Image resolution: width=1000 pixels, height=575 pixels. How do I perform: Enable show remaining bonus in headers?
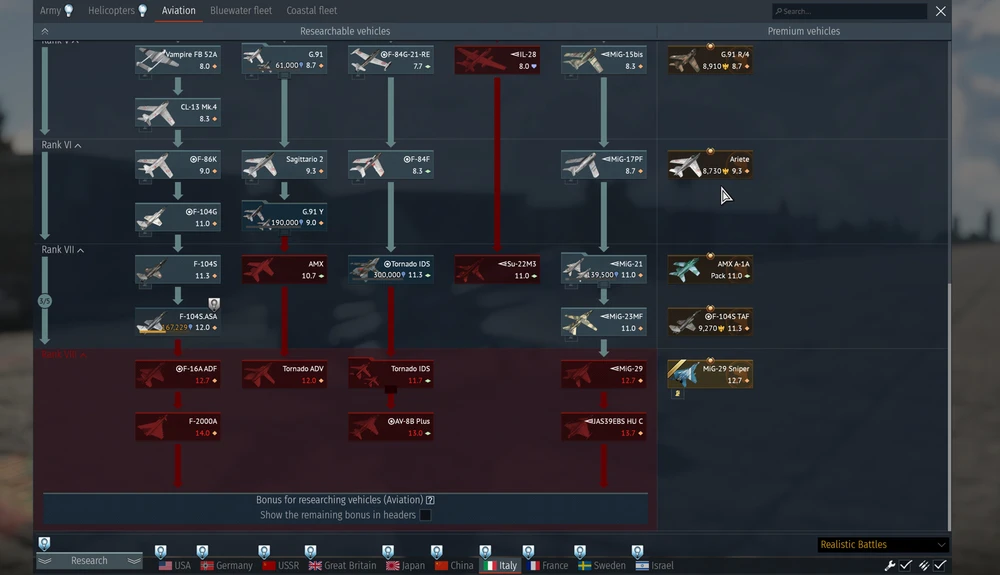(425, 515)
